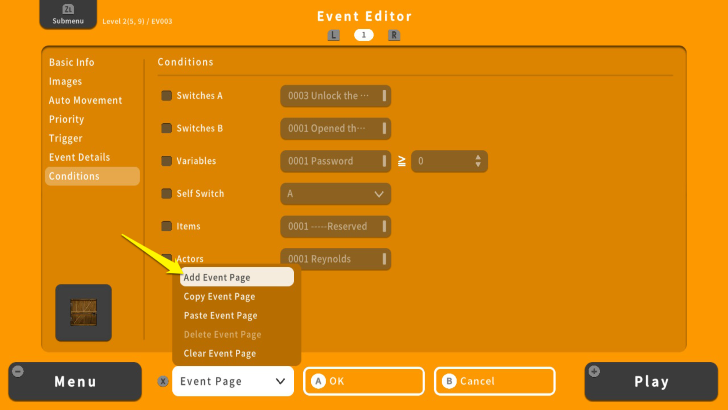Open the ZL Submenu button
This screenshot has height=410, width=728.
68,14
